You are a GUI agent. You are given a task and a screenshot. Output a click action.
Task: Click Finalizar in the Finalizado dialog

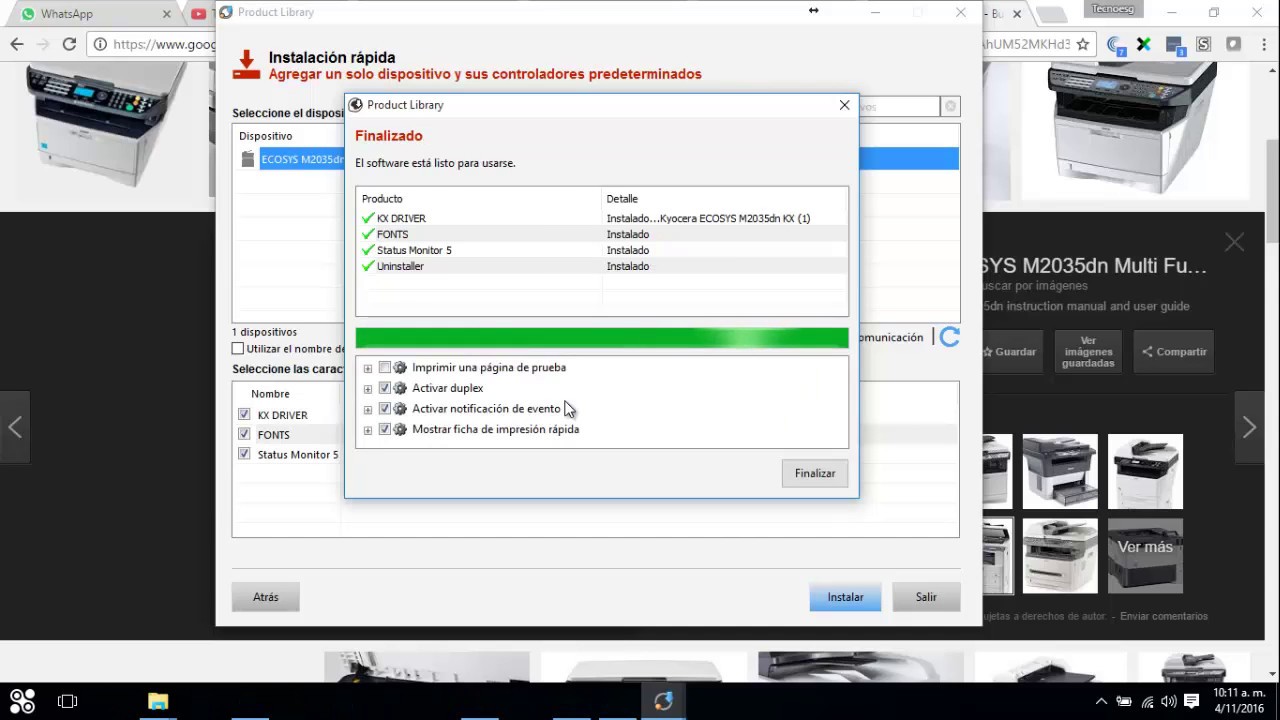[815, 473]
